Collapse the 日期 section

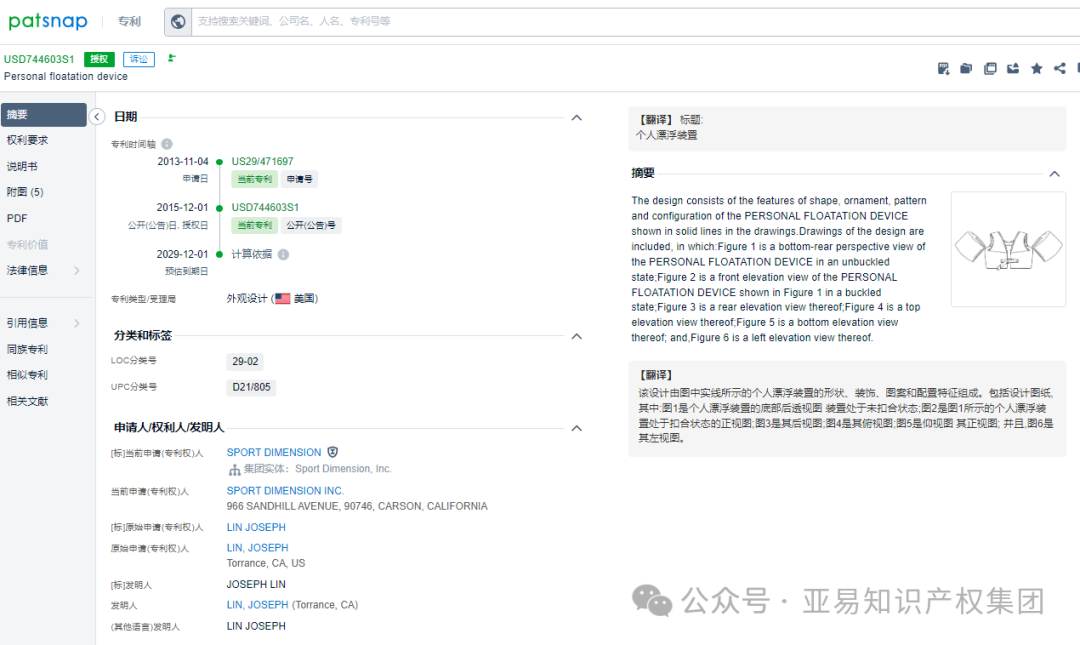point(577,117)
